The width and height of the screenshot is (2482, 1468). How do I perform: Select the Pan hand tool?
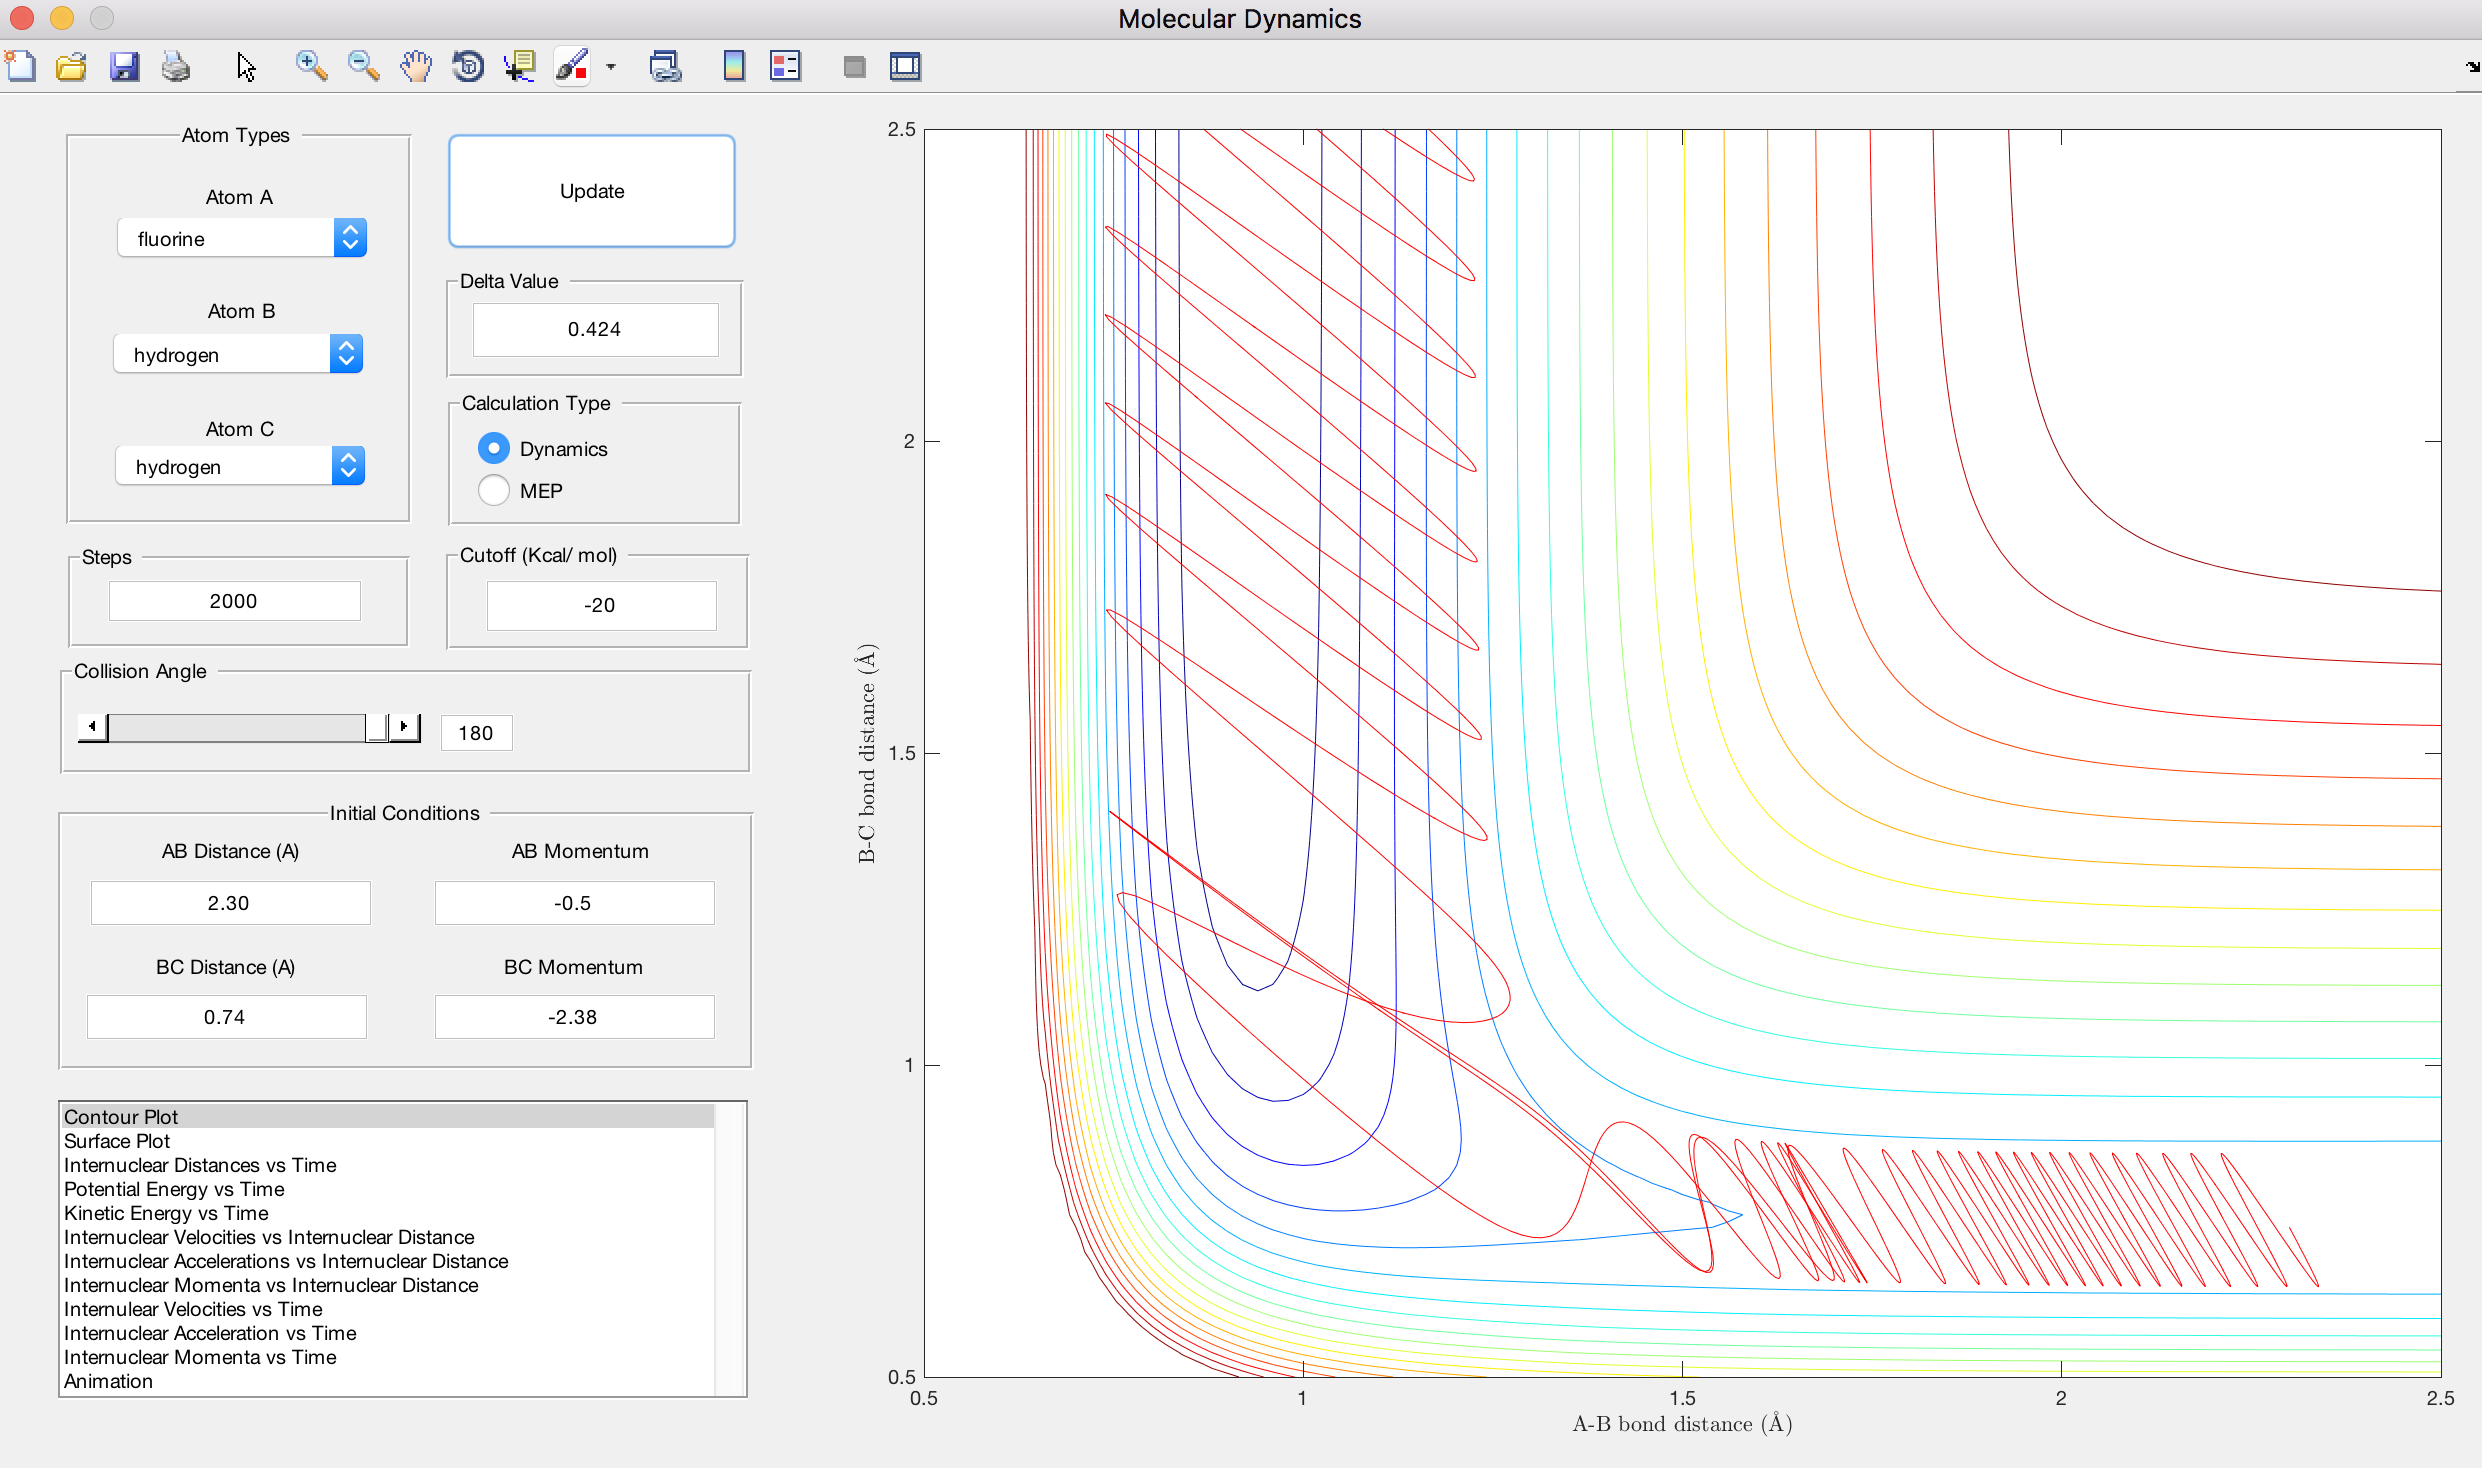(416, 67)
